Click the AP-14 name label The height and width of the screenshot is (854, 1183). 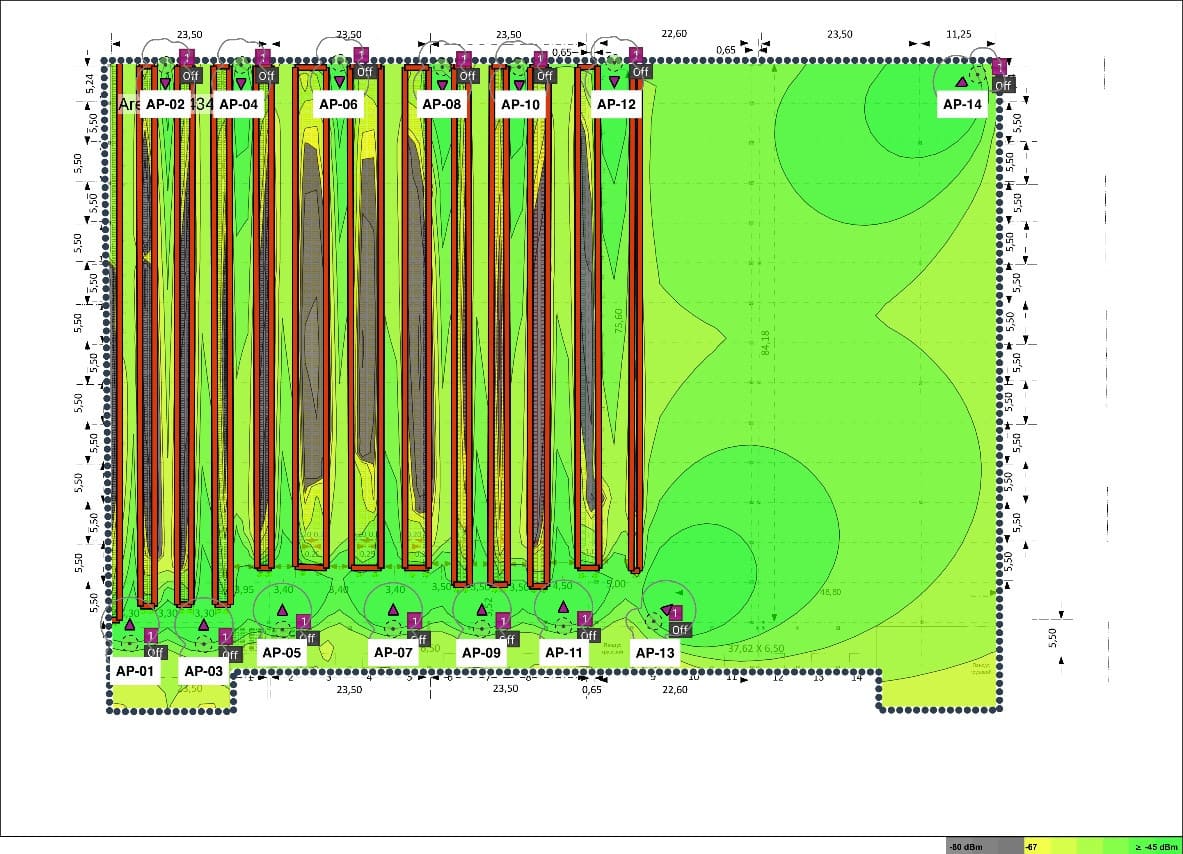[963, 104]
